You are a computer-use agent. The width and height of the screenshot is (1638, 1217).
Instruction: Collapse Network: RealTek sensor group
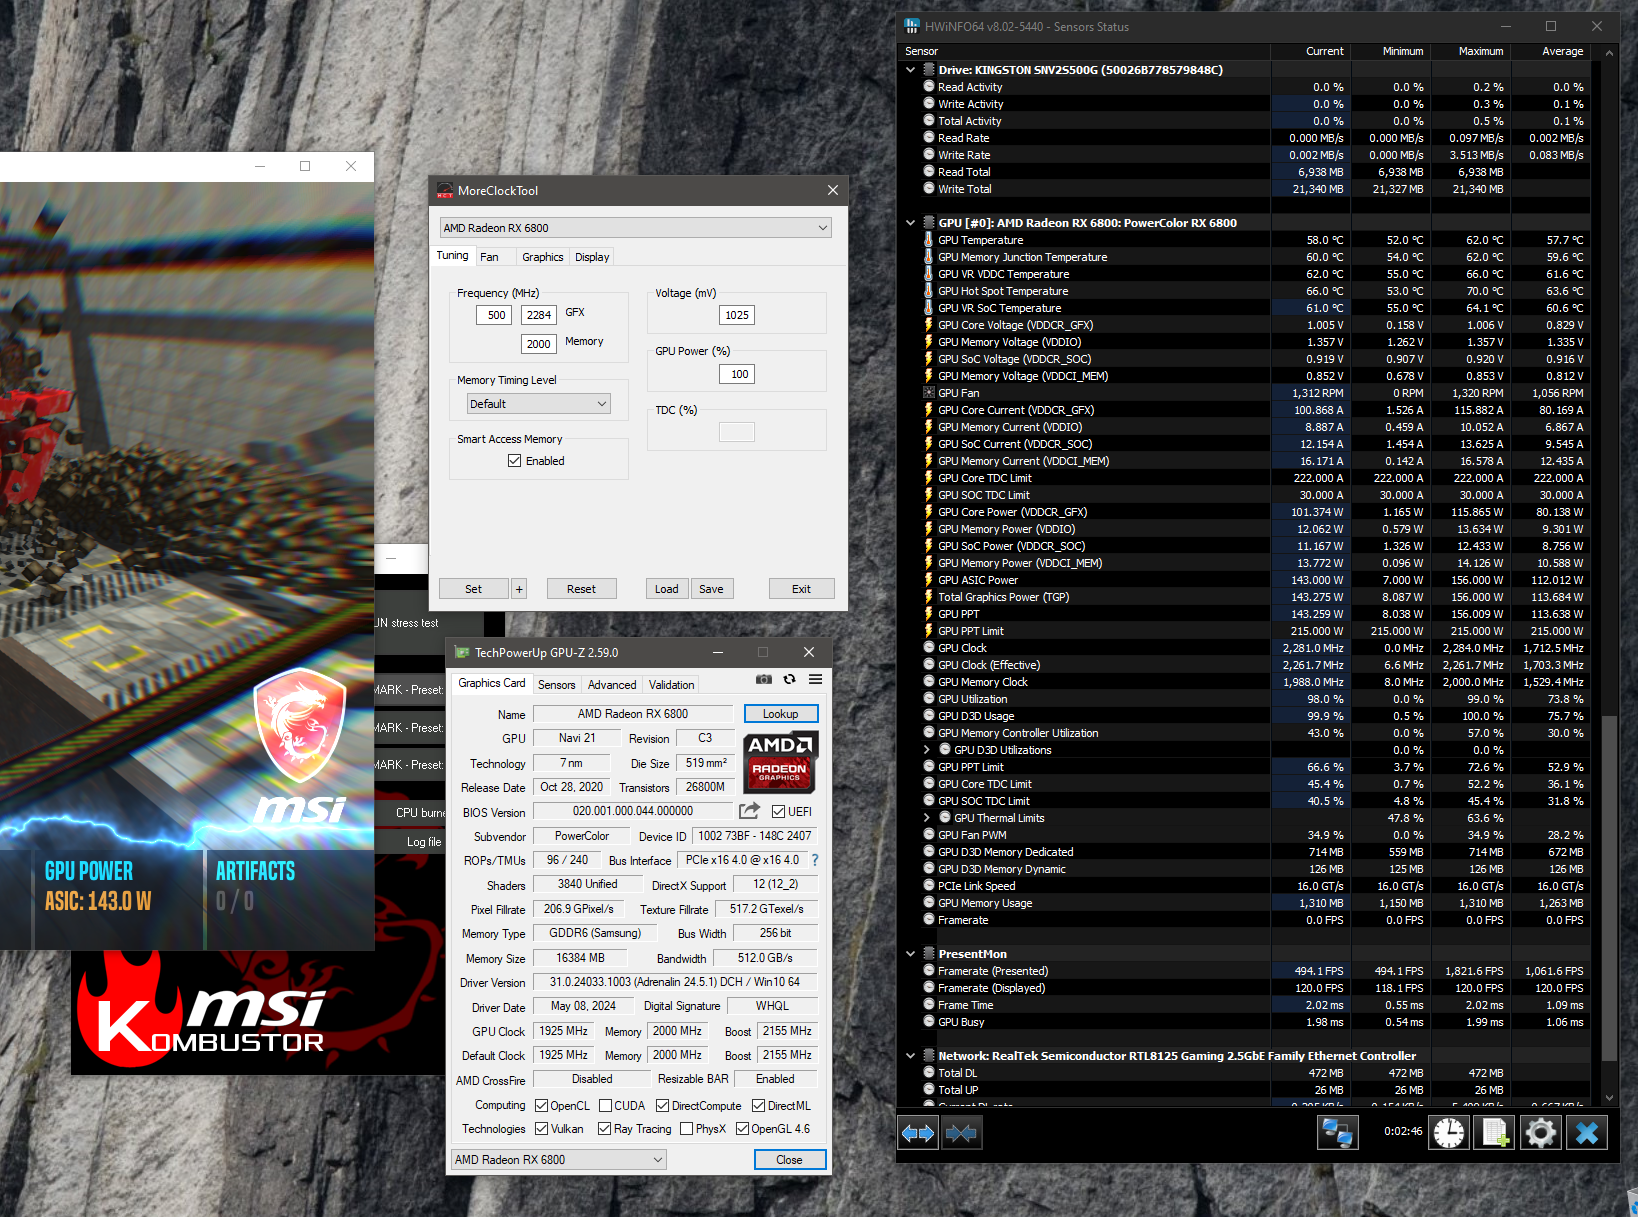pyautogui.click(x=910, y=1056)
